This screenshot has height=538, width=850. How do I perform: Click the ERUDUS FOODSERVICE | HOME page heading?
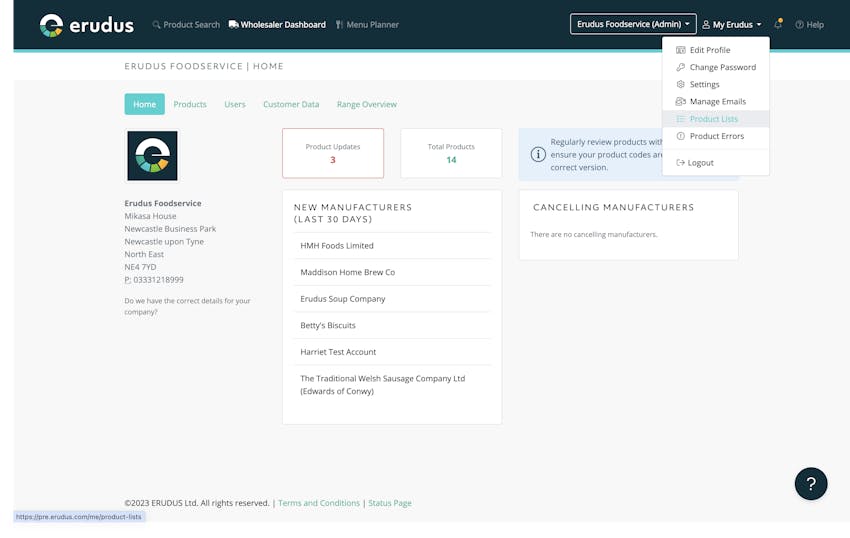204,66
